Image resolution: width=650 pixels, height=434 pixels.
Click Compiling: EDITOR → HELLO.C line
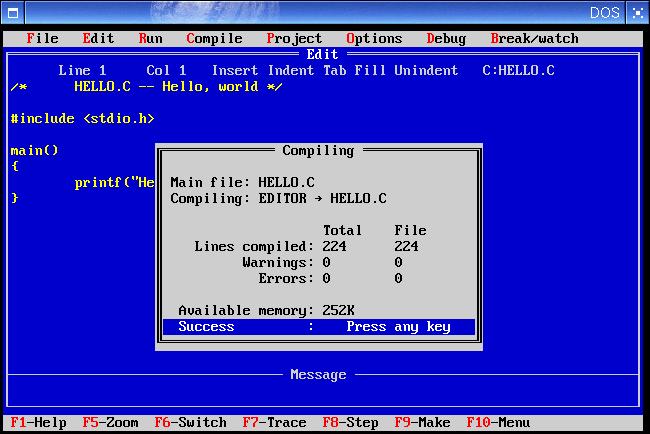click(279, 199)
